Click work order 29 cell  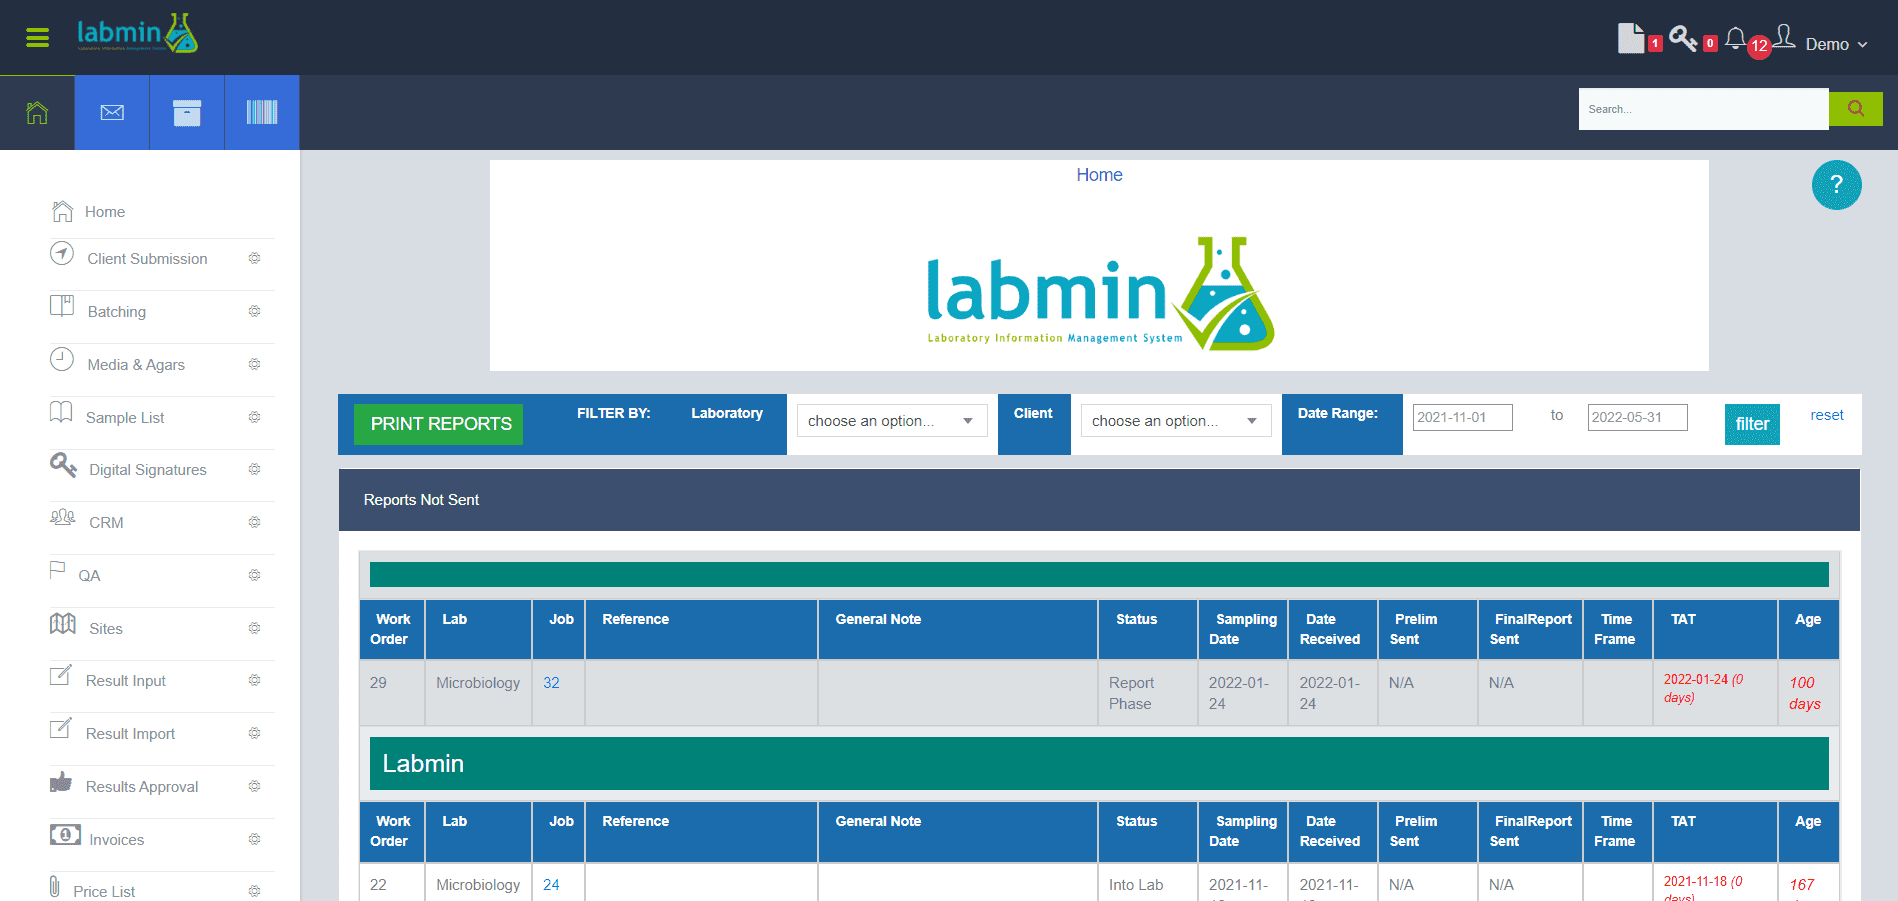coord(392,693)
